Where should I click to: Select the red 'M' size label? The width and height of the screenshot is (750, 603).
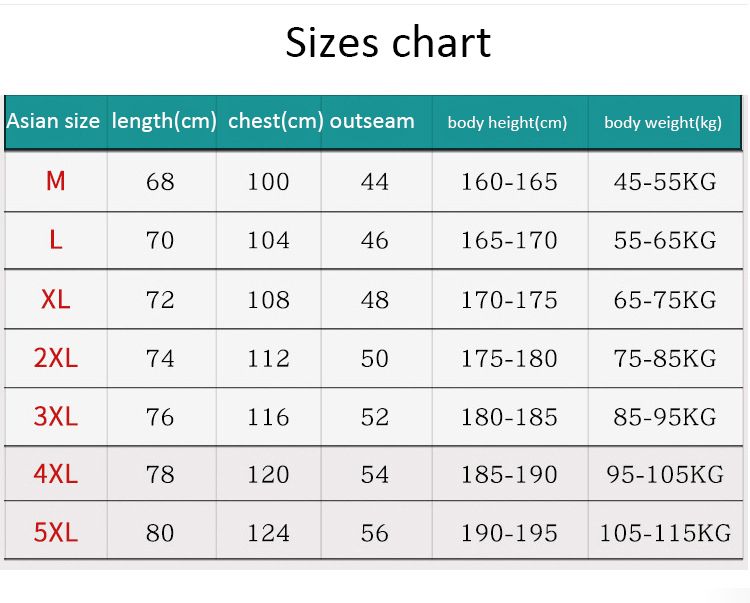point(55,181)
